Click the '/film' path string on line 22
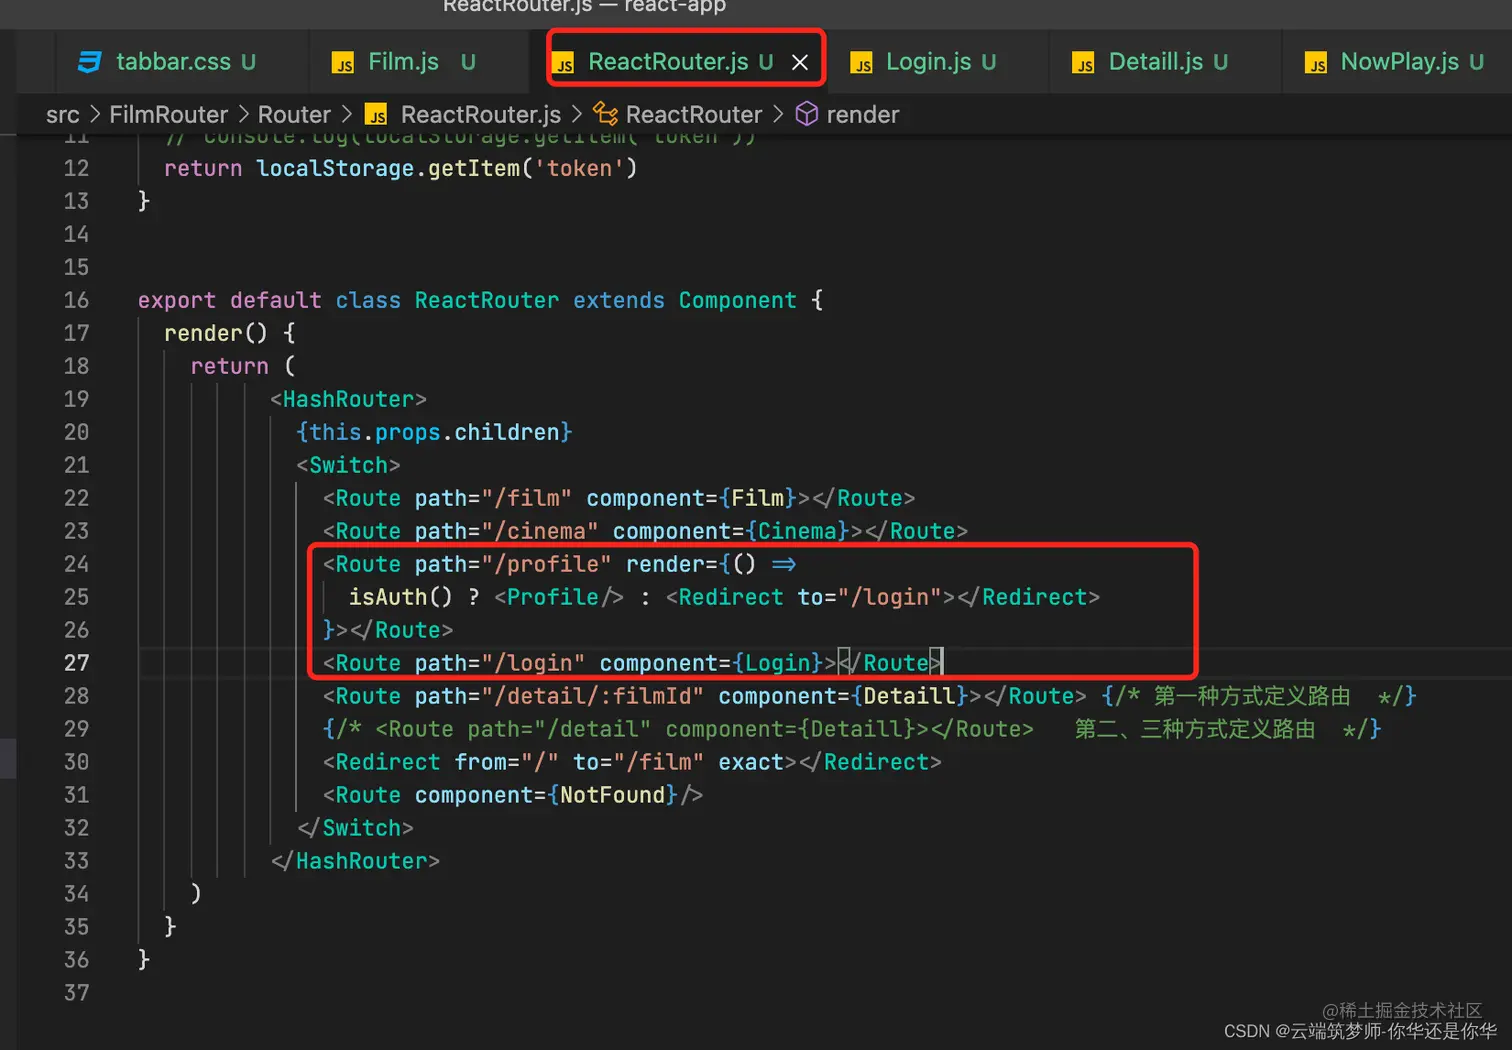The width and height of the screenshot is (1512, 1050). 527,498
